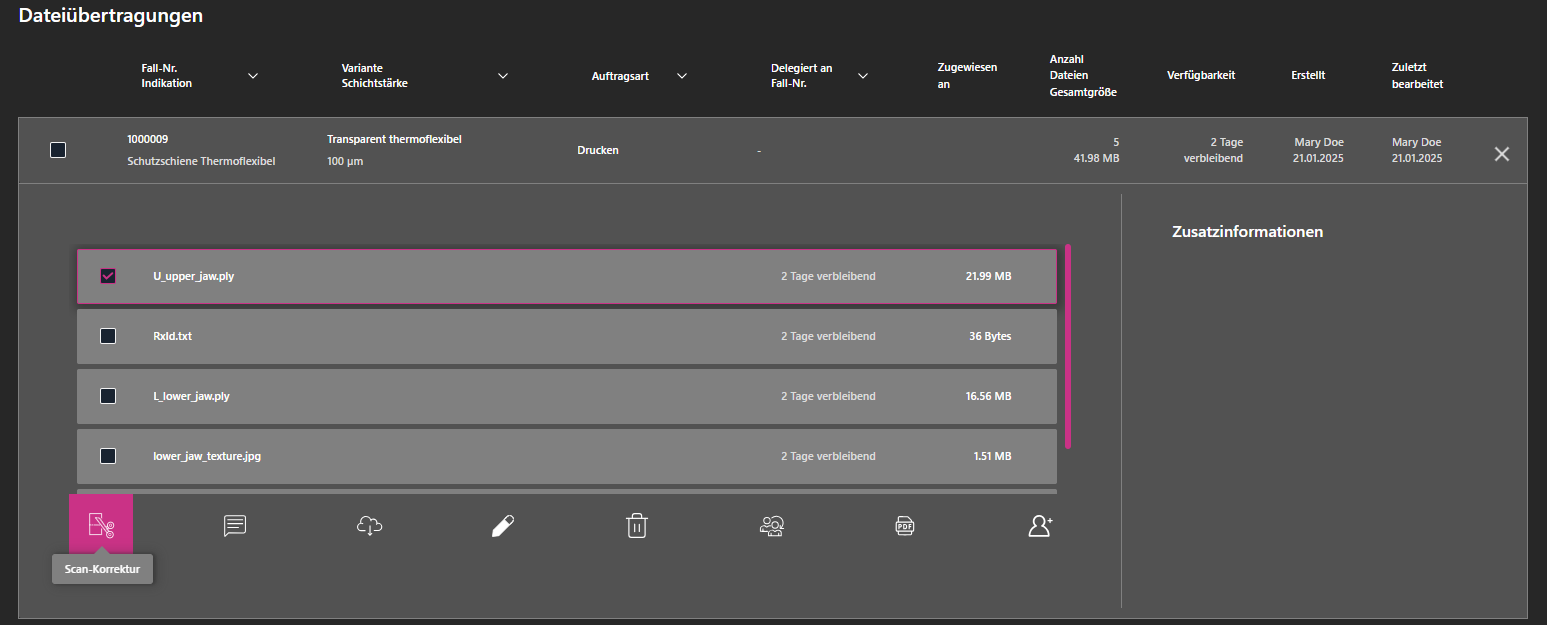The height and width of the screenshot is (625, 1547).
Task: Click the cloud download icon
Action: point(369,526)
